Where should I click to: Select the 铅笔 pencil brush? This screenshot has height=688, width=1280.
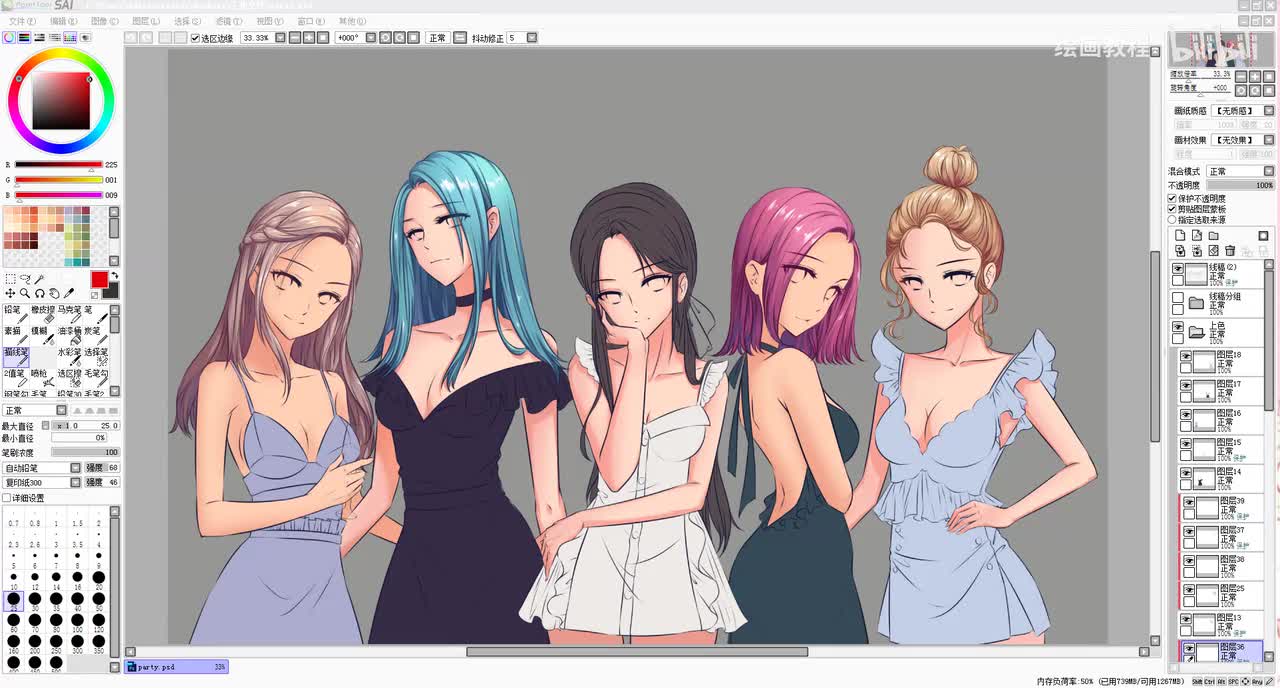[x=16, y=314]
